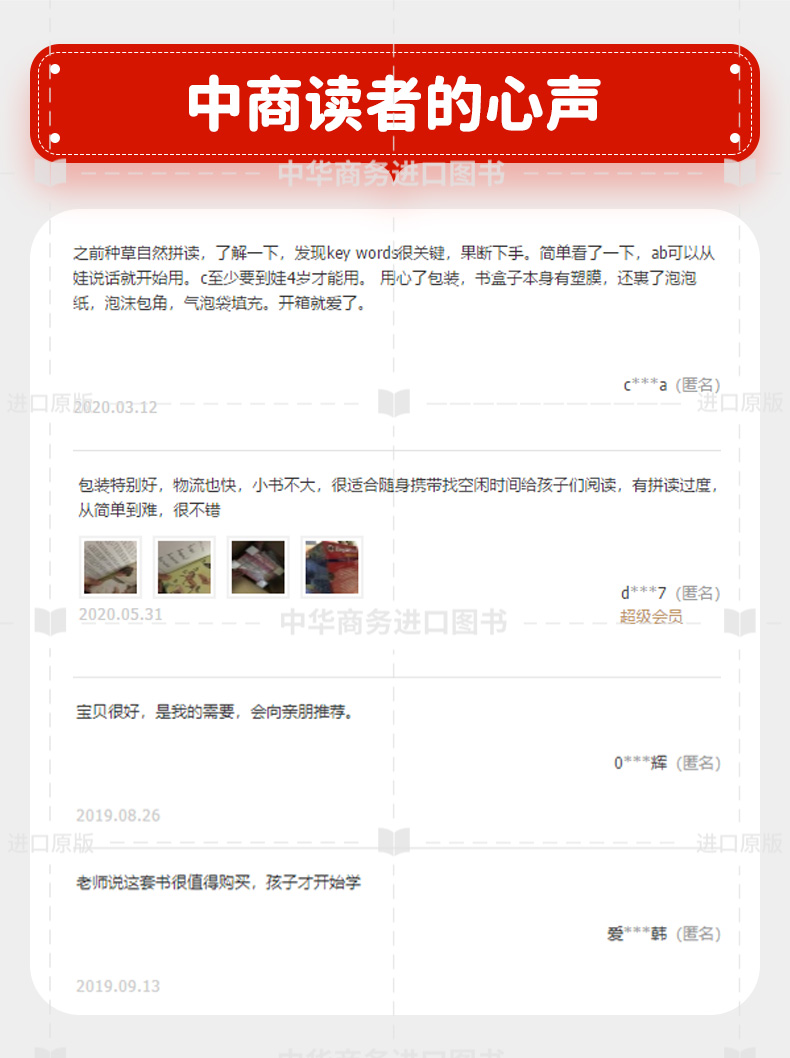
Task: Select the review date 2020.03.12
Action: point(115,408)
